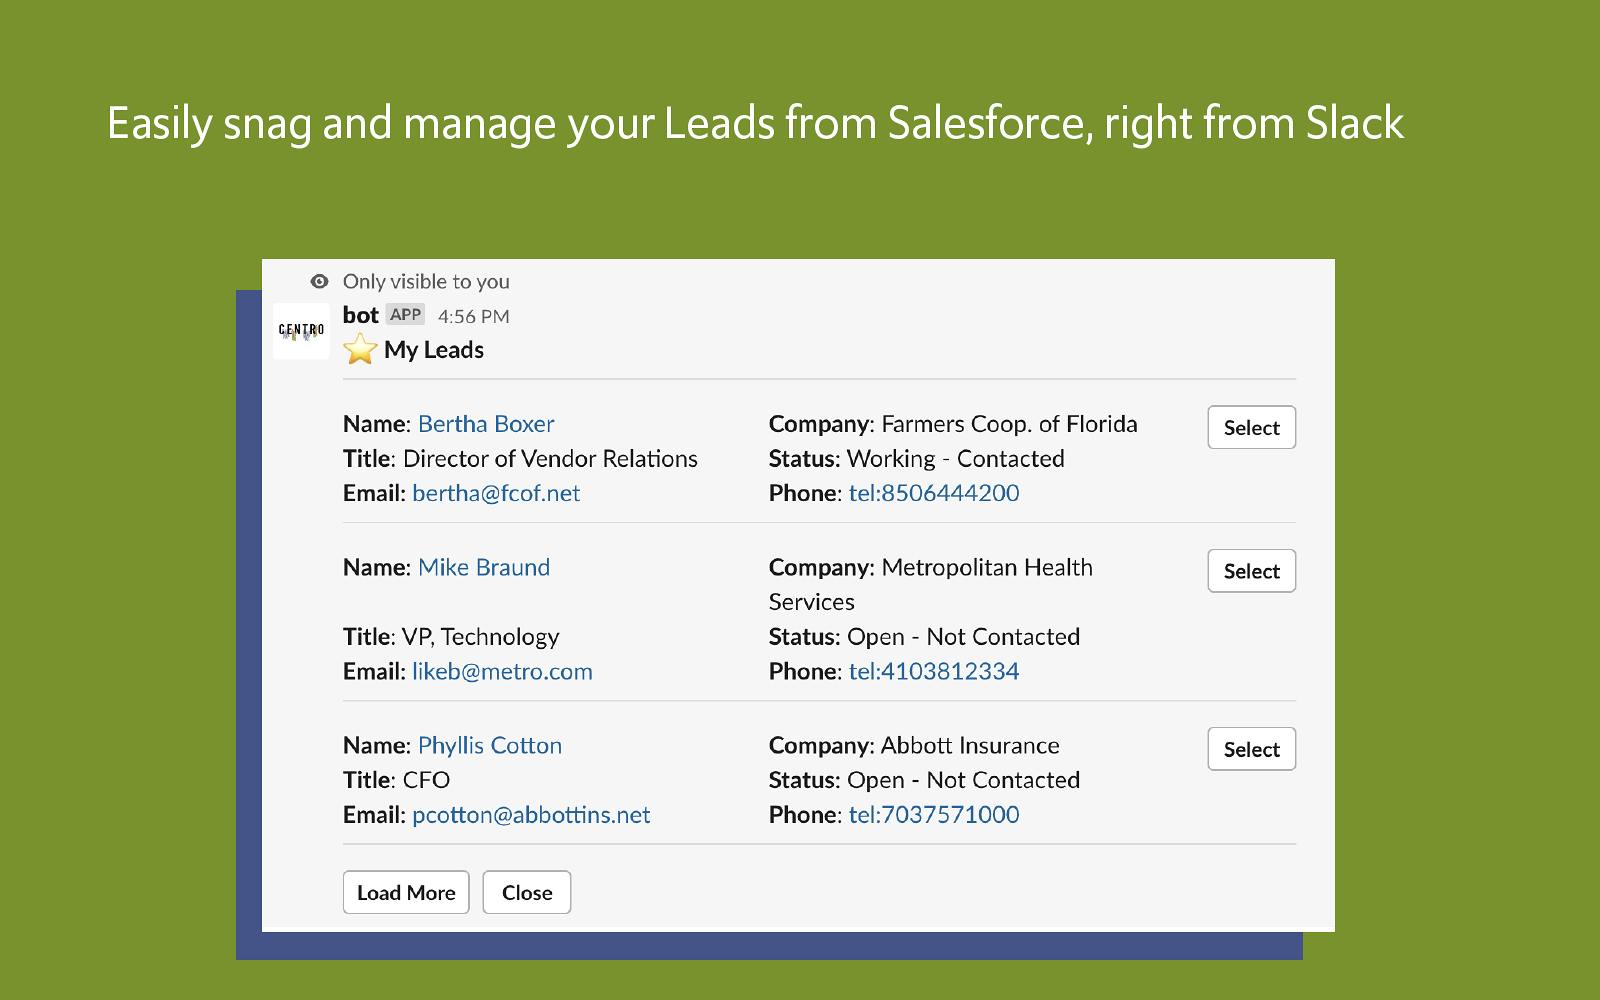Click the bot sender name
This screenshot has height=1000, width=1600.
[x=361, y=315]
